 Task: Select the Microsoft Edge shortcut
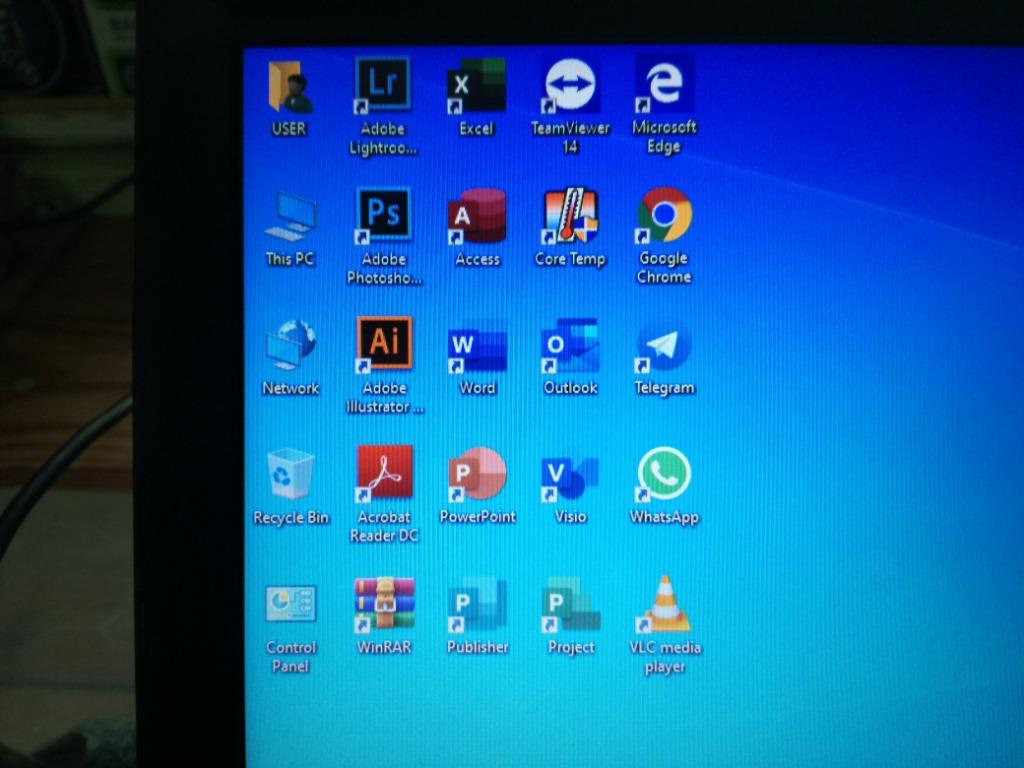click(x=664, y=84)
